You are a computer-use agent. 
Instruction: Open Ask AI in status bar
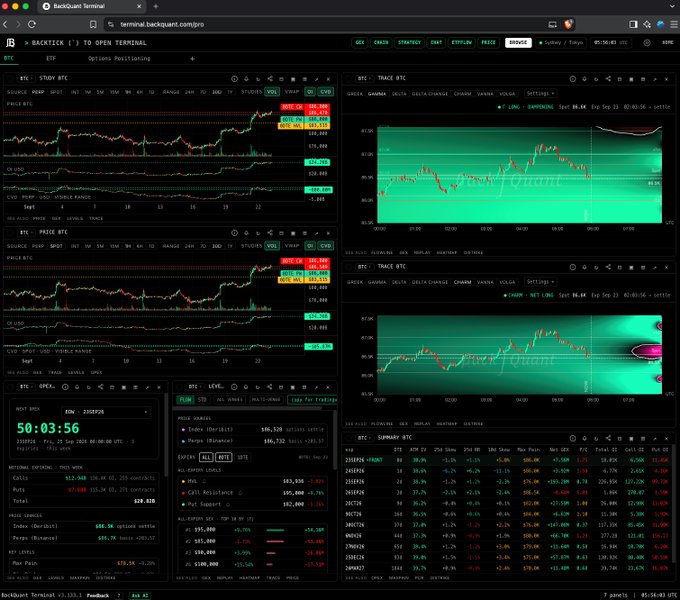tap(140, 596)
